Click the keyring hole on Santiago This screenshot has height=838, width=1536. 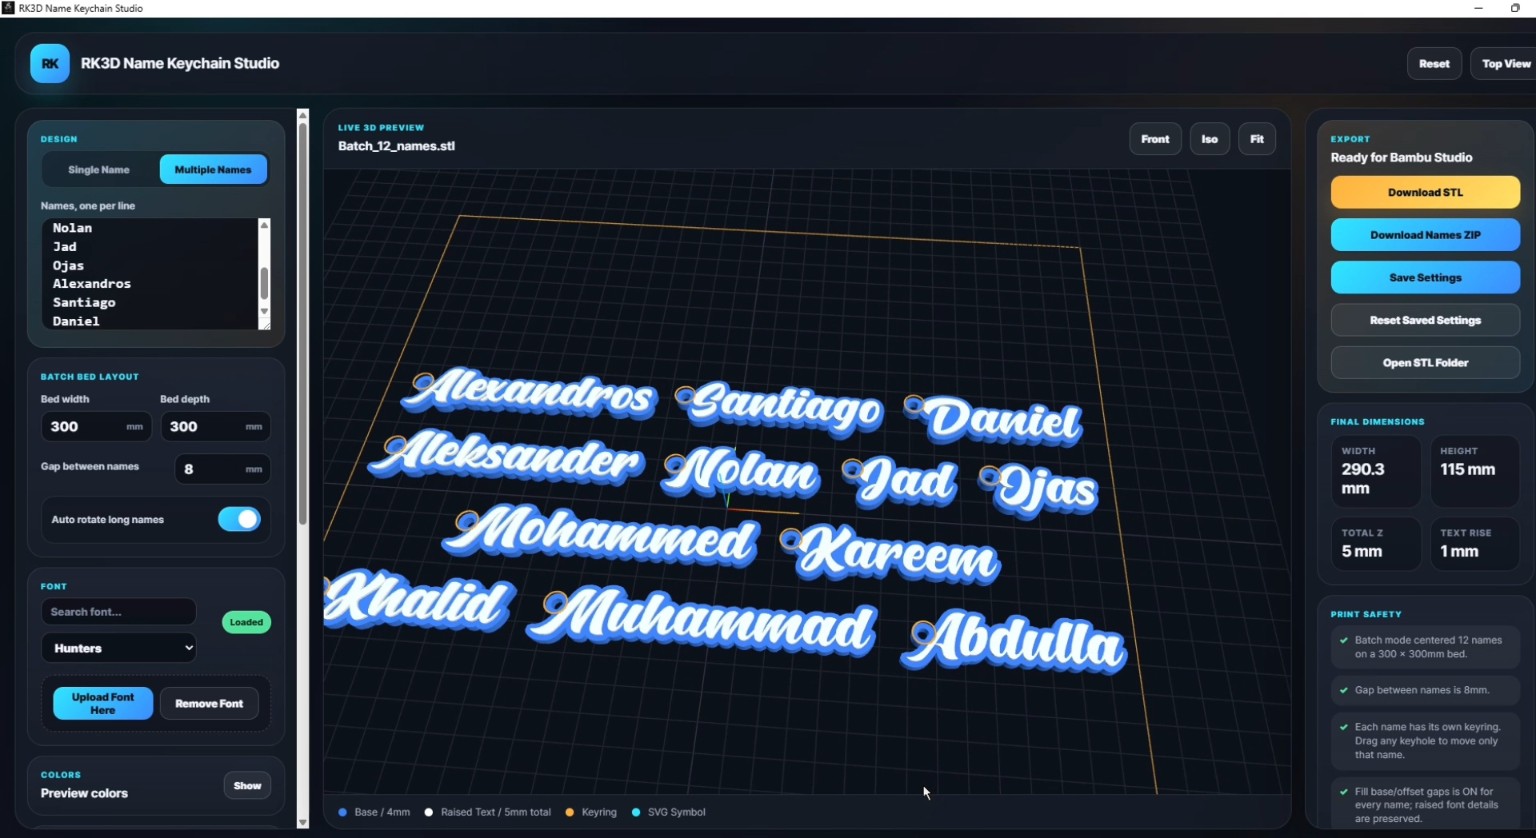[x=685, y=396]
